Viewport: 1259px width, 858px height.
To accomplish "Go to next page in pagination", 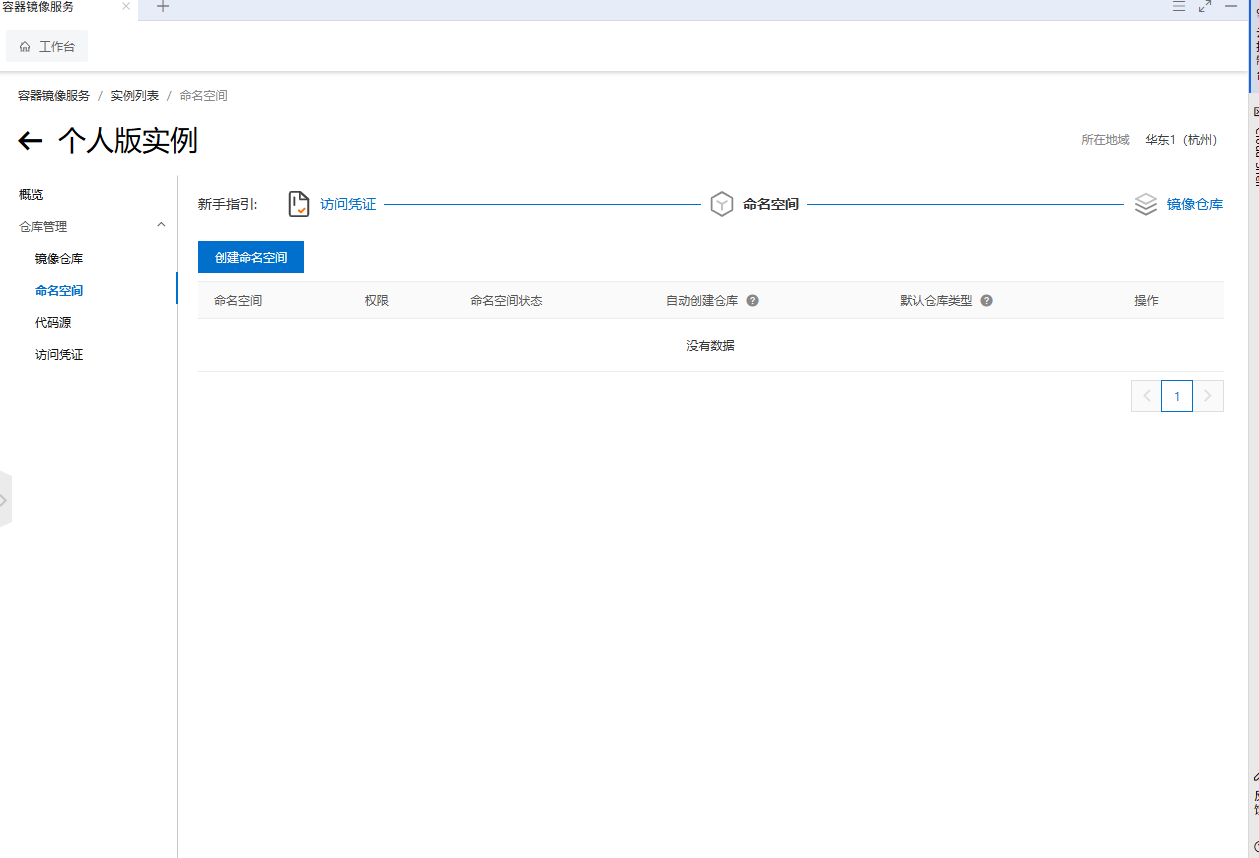I will coord(1208,396).
